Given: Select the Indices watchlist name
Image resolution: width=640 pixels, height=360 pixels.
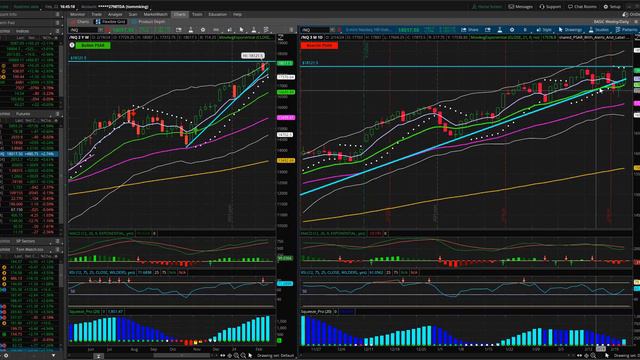Looking at the screenshot, I should pyautogui.click(x=22, y=31).
